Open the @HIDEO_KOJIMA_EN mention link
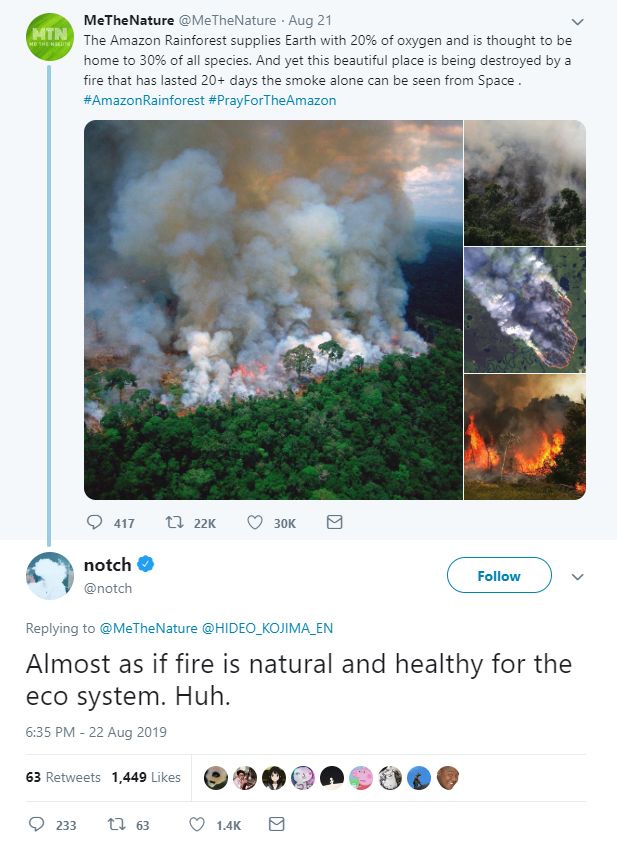Image resolution: width=617 pixels, height=852 pixels. click(x=267, y=628)
